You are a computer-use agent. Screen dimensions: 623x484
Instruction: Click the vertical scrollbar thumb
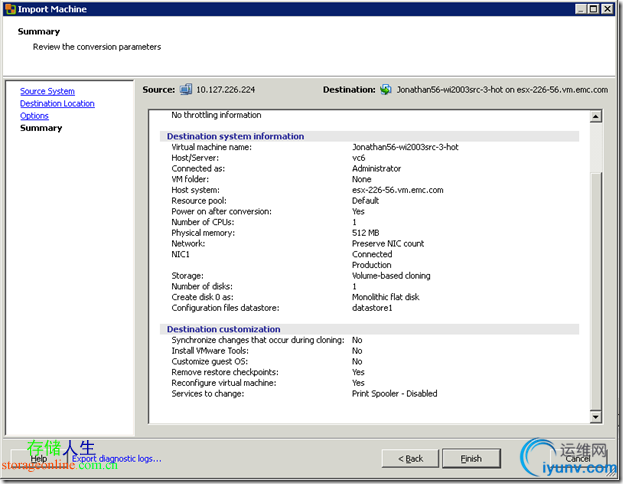(x=596, y=291)
